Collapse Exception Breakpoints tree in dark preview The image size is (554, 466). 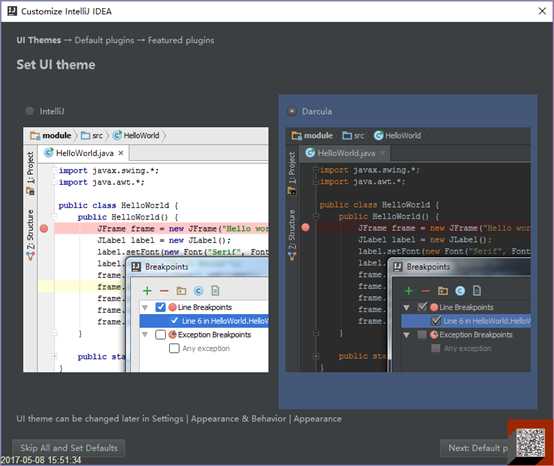coord(406,335)
